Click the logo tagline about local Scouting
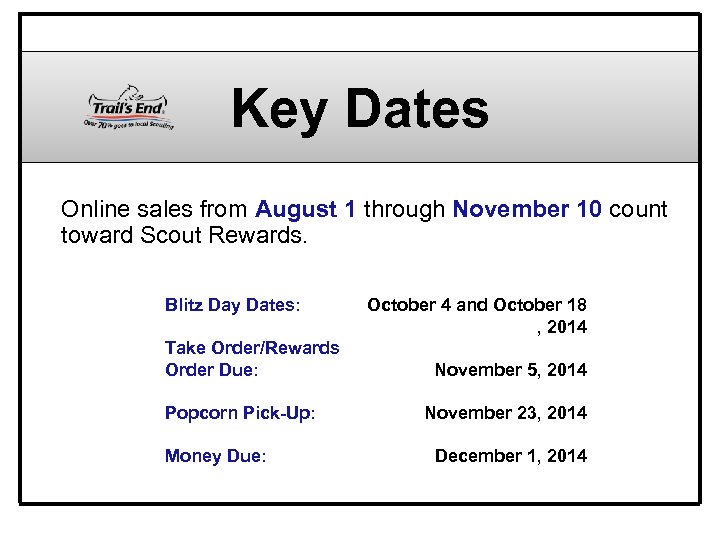The height and width of the screenshot is (540, 720). [x=129, y=124]
